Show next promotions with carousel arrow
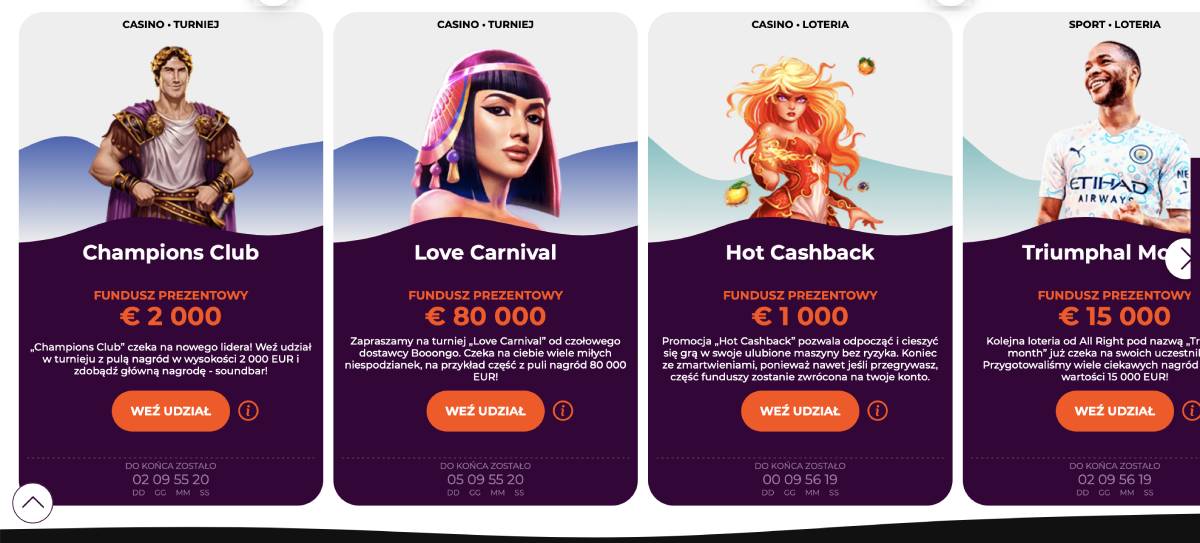 (x=1184, y=258)
